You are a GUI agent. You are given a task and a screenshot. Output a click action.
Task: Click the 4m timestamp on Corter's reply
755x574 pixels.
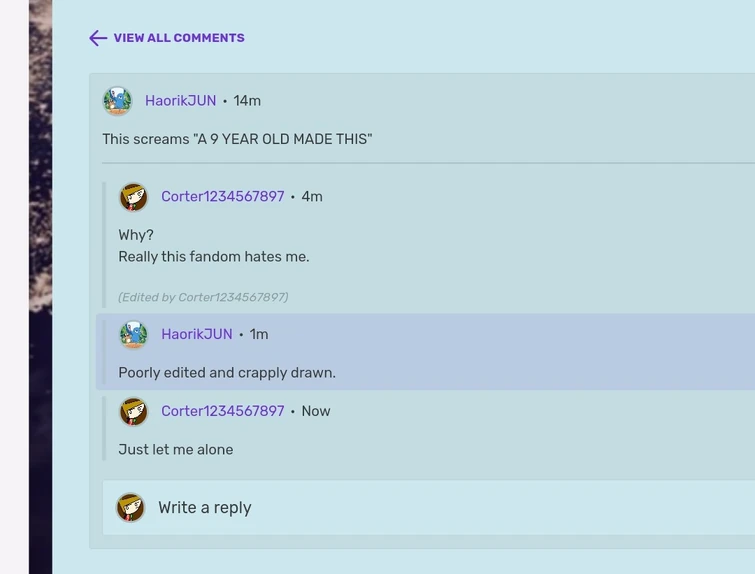point(312,196)
